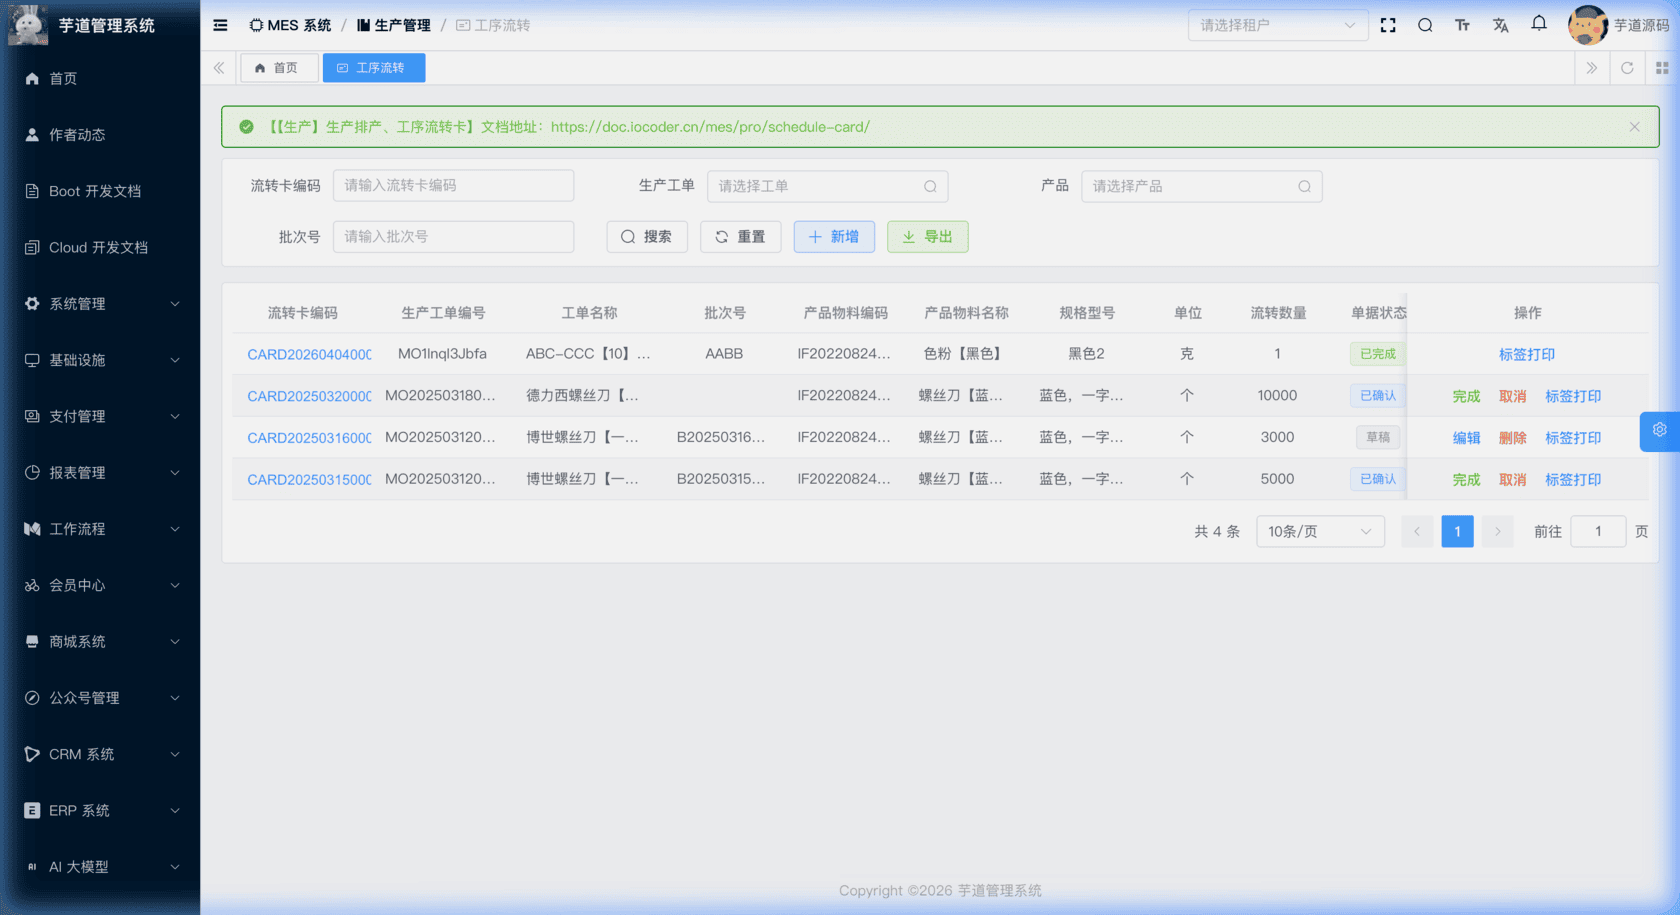The image size is (1680, 915).
Task: Collapse sidebar with the hamburger icon
Action: [220, 25]
